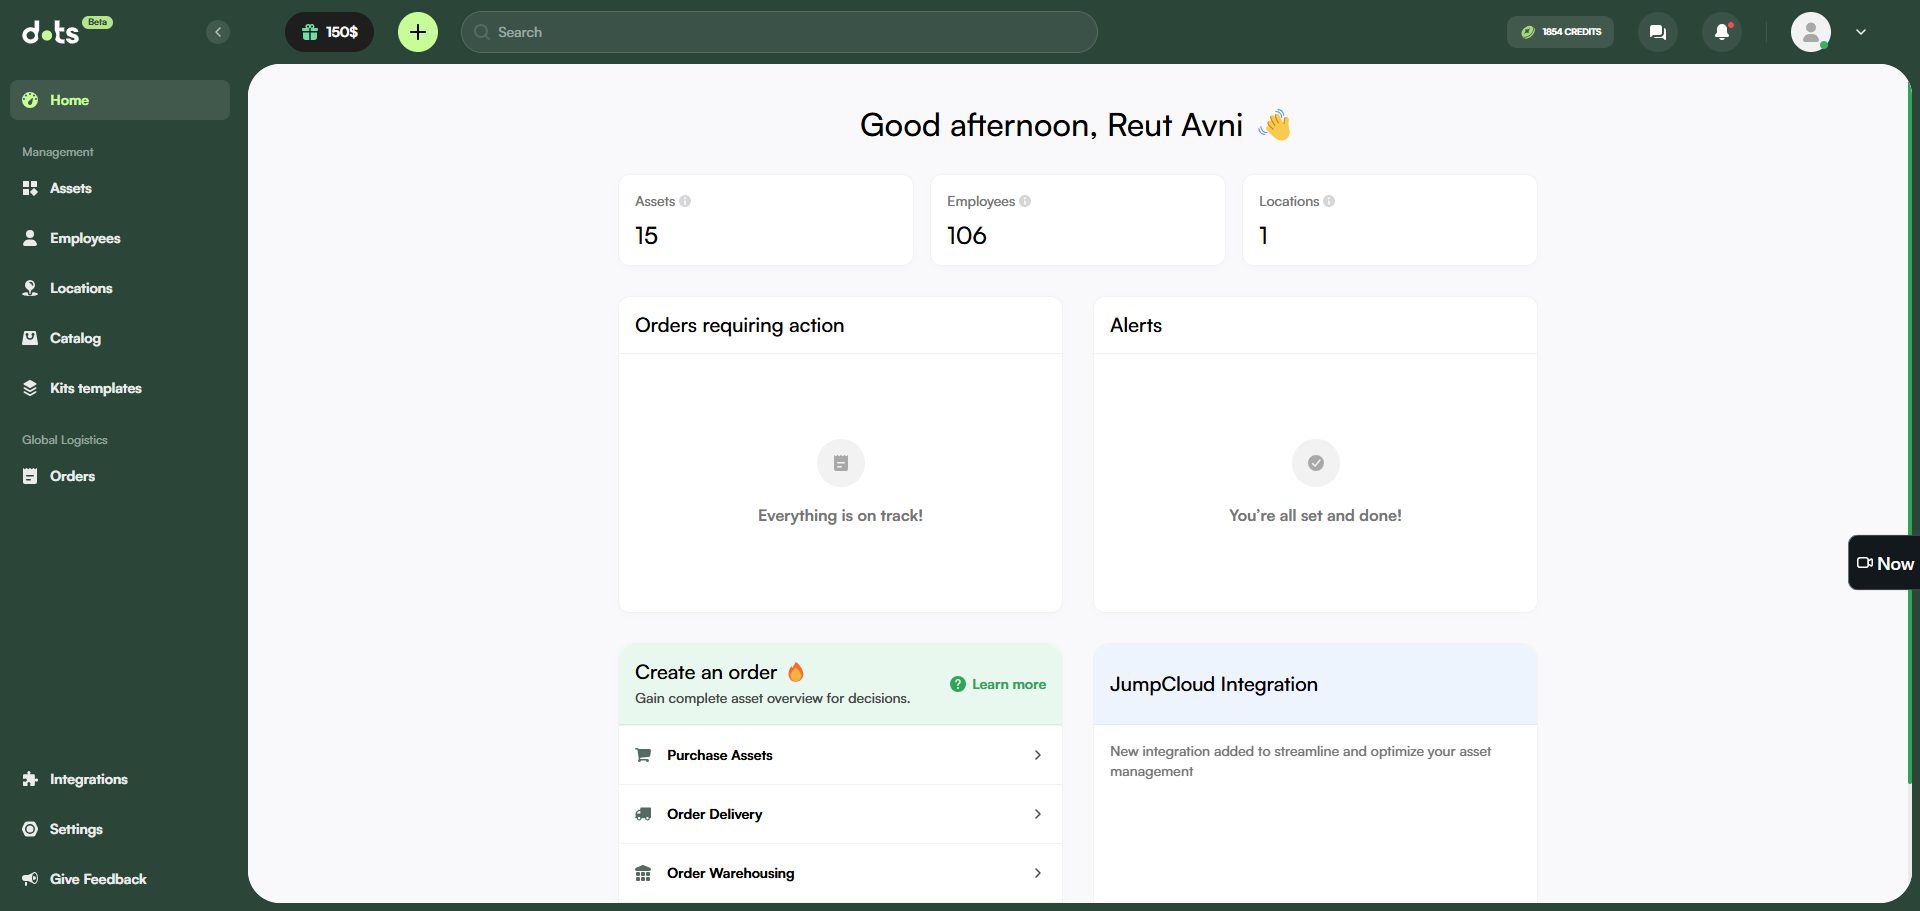Click the green plus add button
Image resolution: width=1920 pixels, height=911 pixels.
tap(418, 32)
